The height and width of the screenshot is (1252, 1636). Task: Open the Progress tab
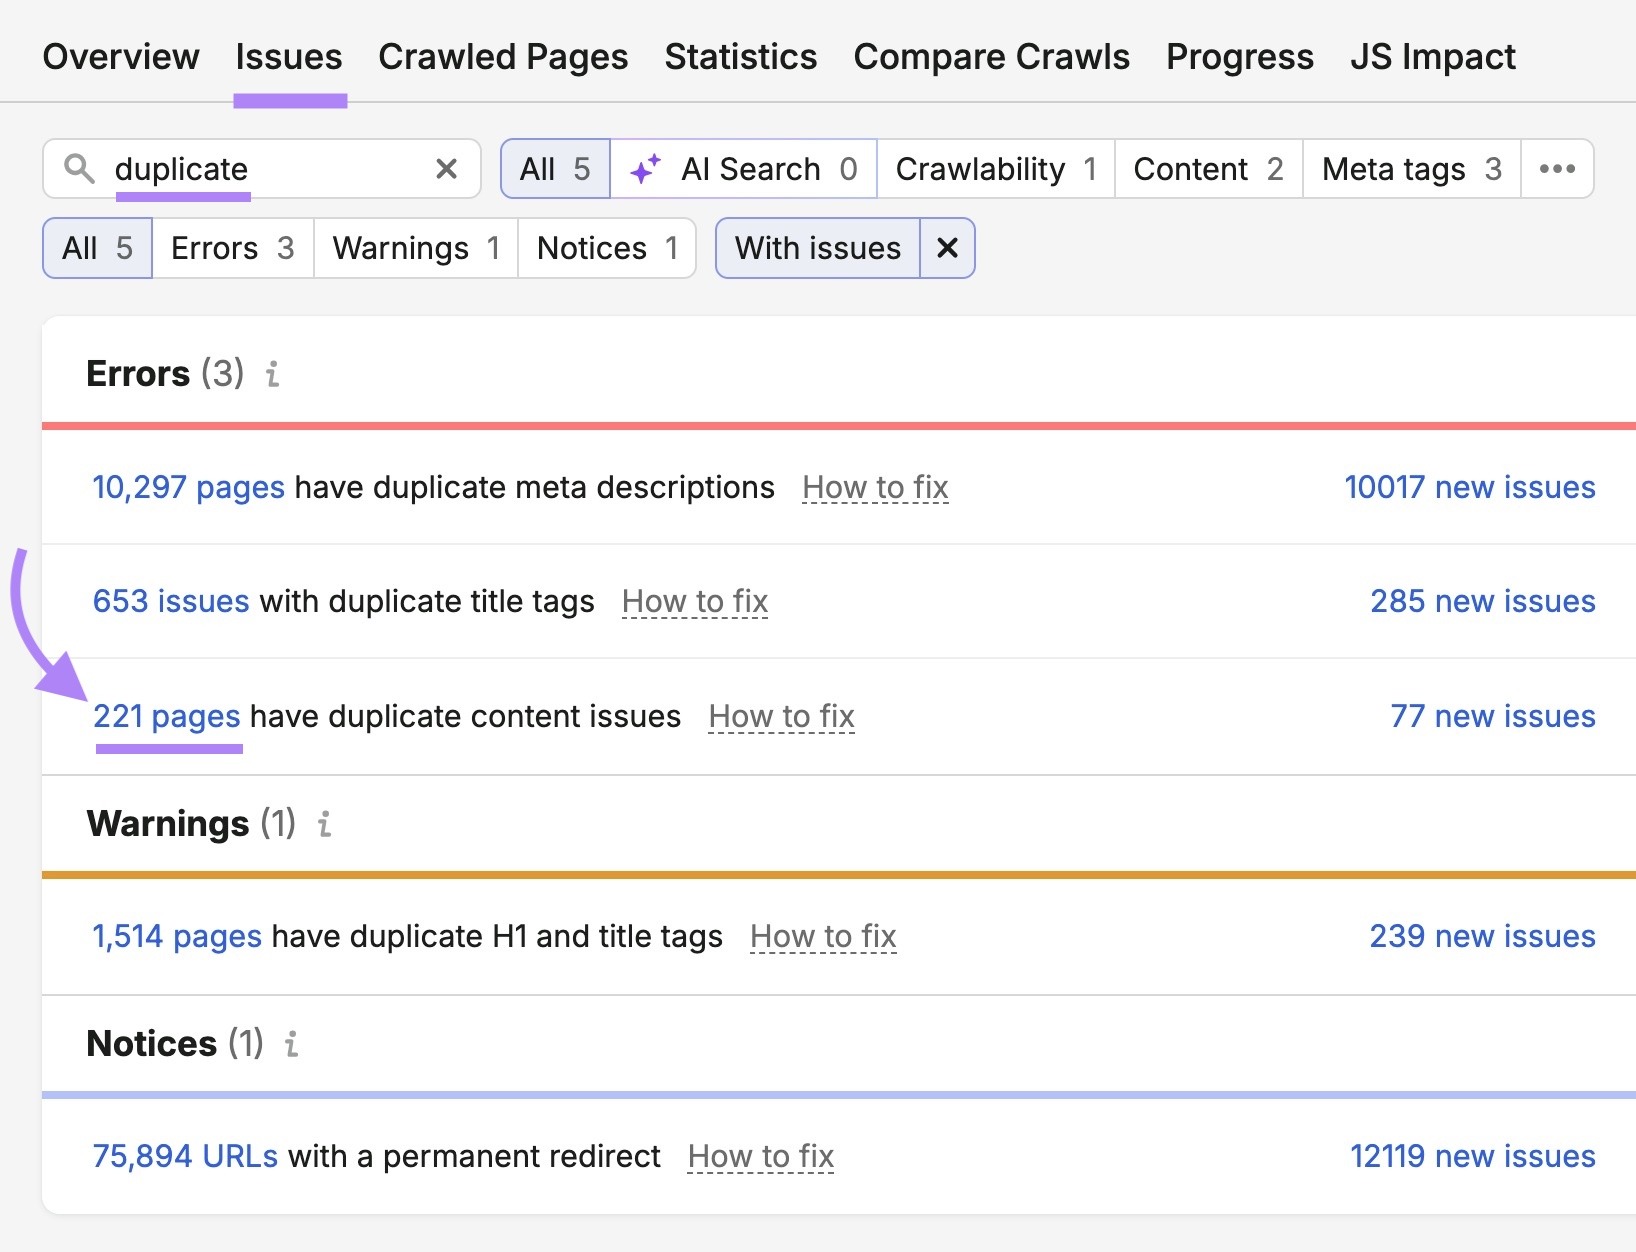1240,57
